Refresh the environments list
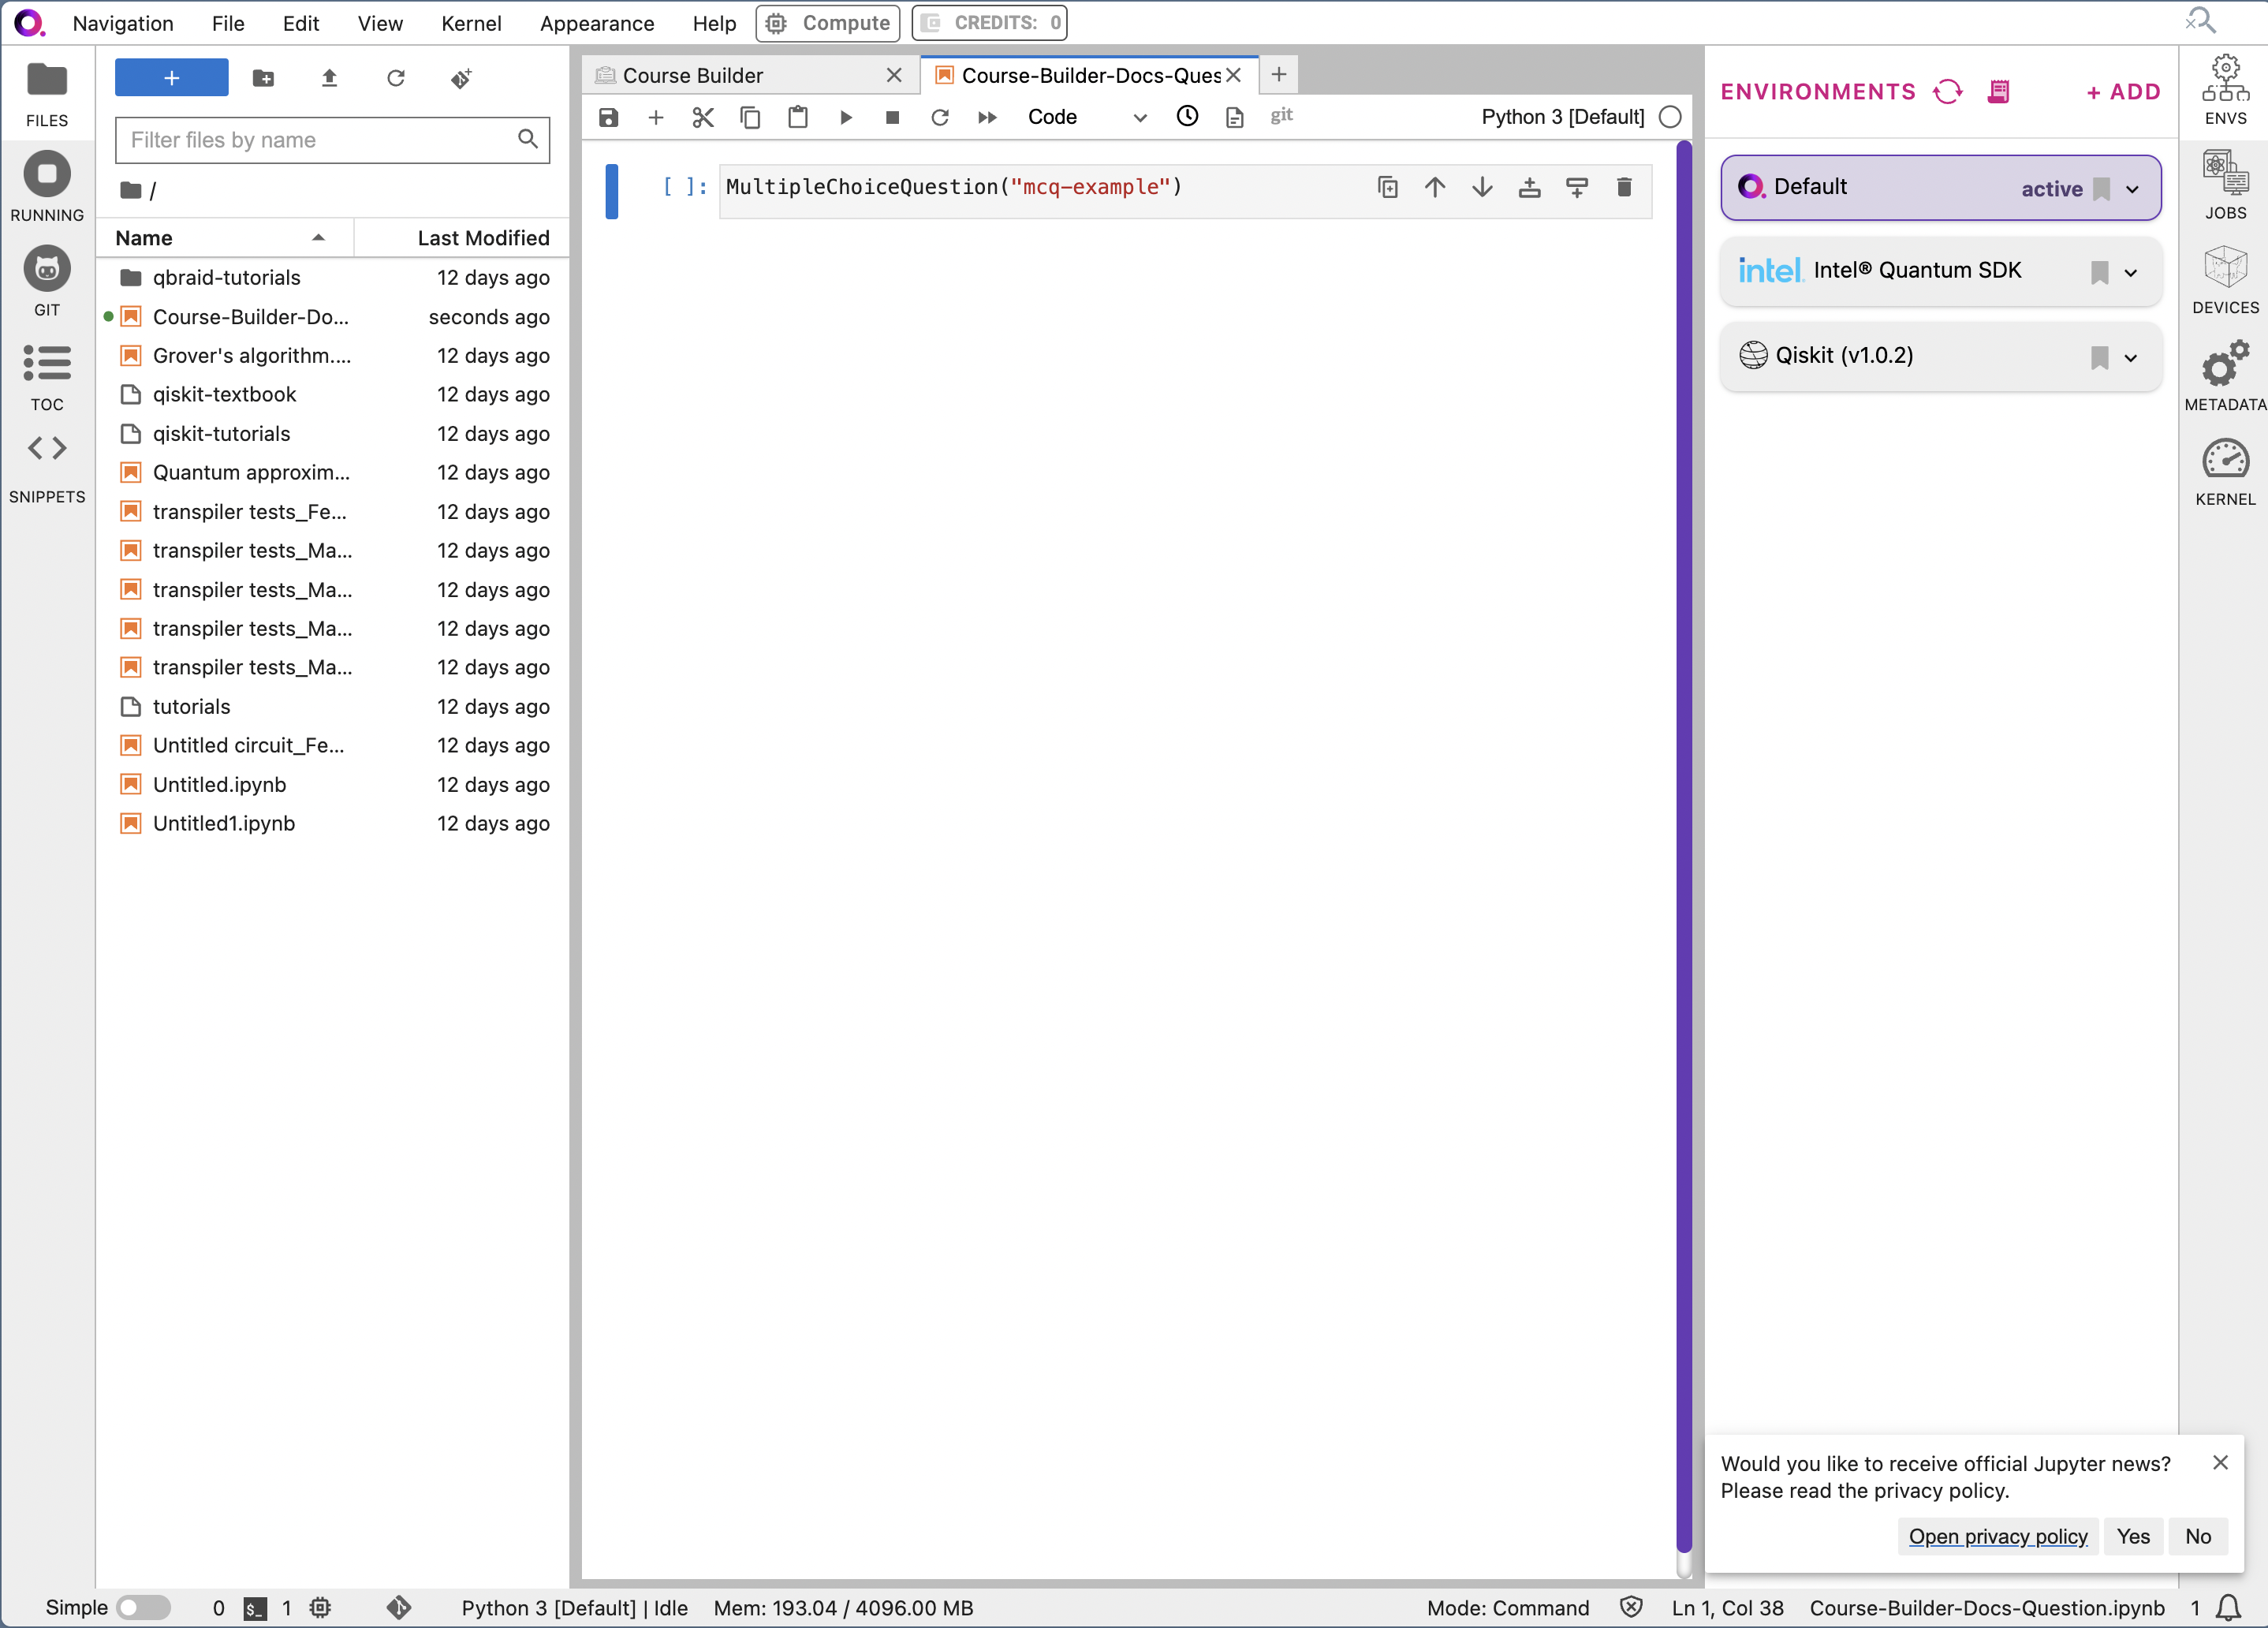2268x1628 pixels. 1947,92
